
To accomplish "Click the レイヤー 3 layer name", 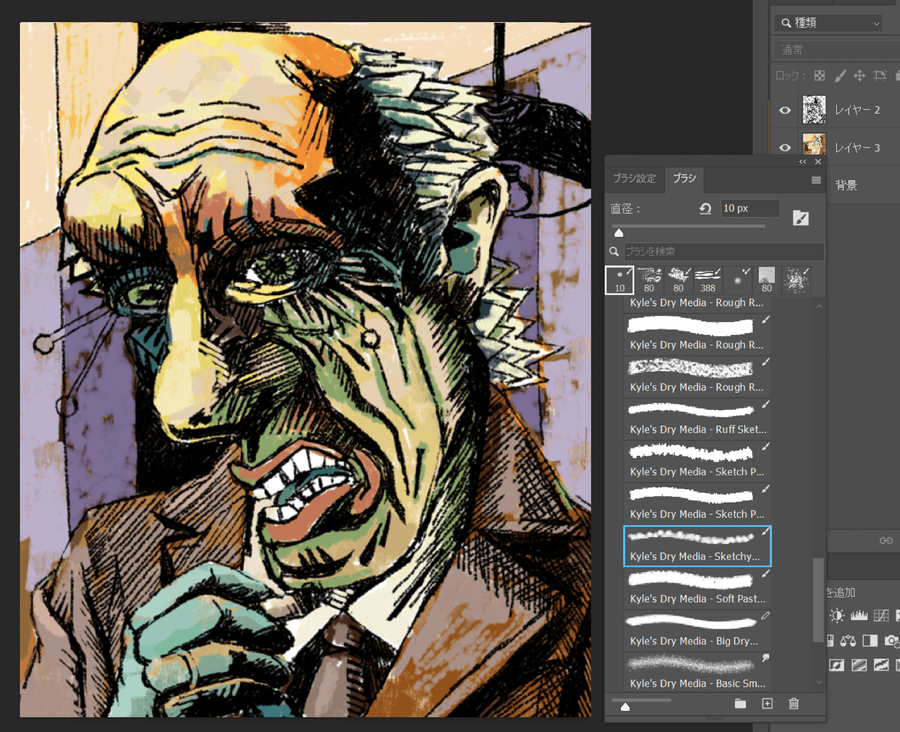I will point(857,148).
